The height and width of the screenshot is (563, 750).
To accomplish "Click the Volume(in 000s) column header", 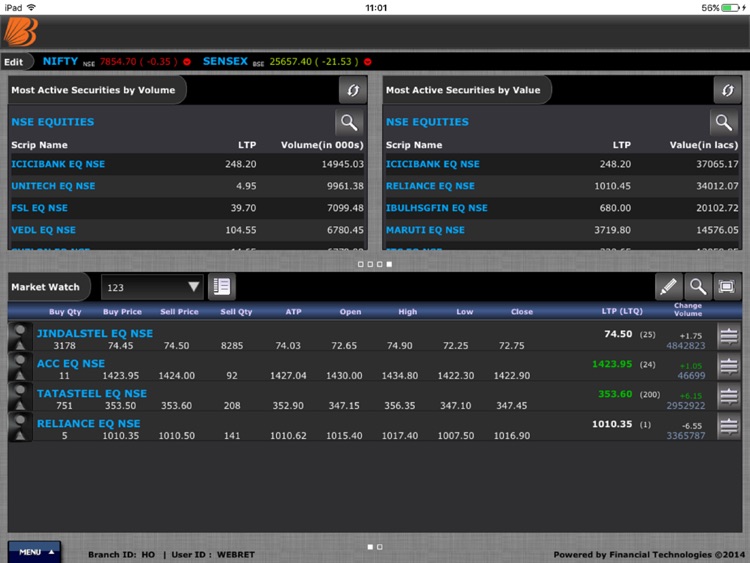I will (x=322, y=145).
